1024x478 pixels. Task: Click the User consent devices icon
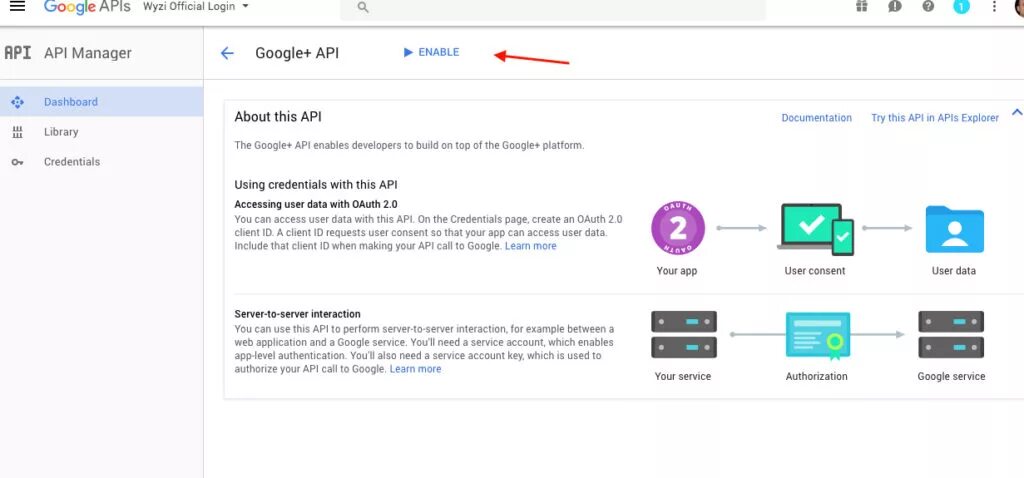(x=815, y=229)
